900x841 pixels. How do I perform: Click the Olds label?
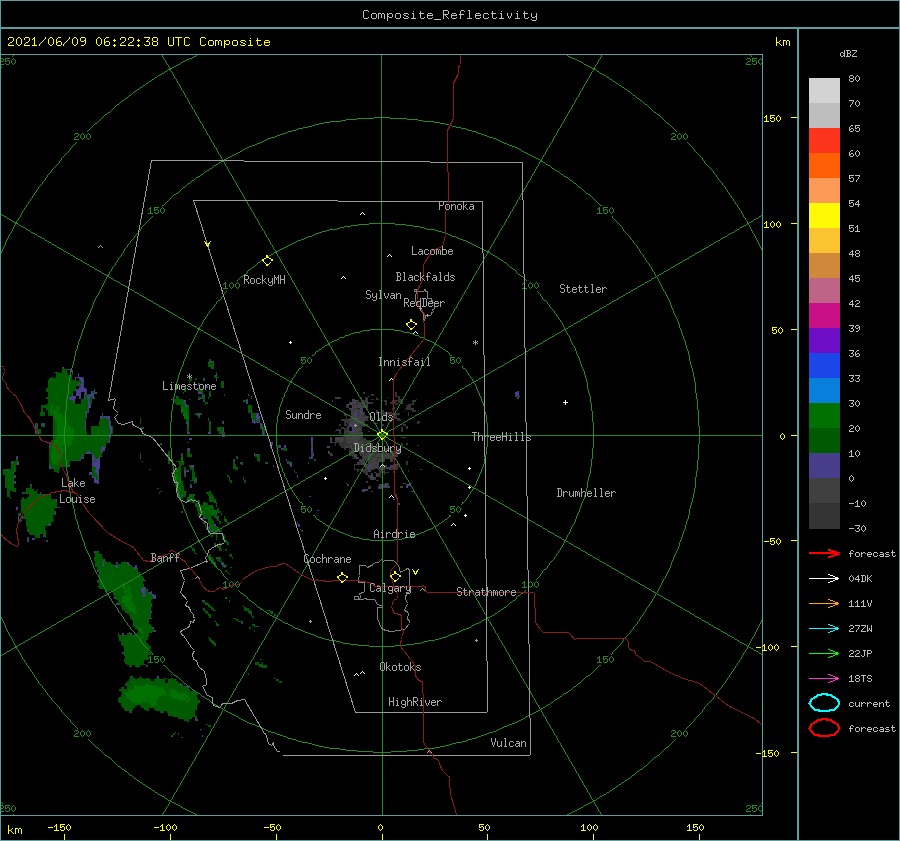pos(381,417)
